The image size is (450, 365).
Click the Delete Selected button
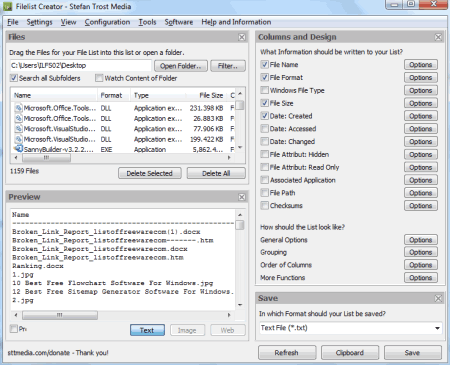[150, 173]
